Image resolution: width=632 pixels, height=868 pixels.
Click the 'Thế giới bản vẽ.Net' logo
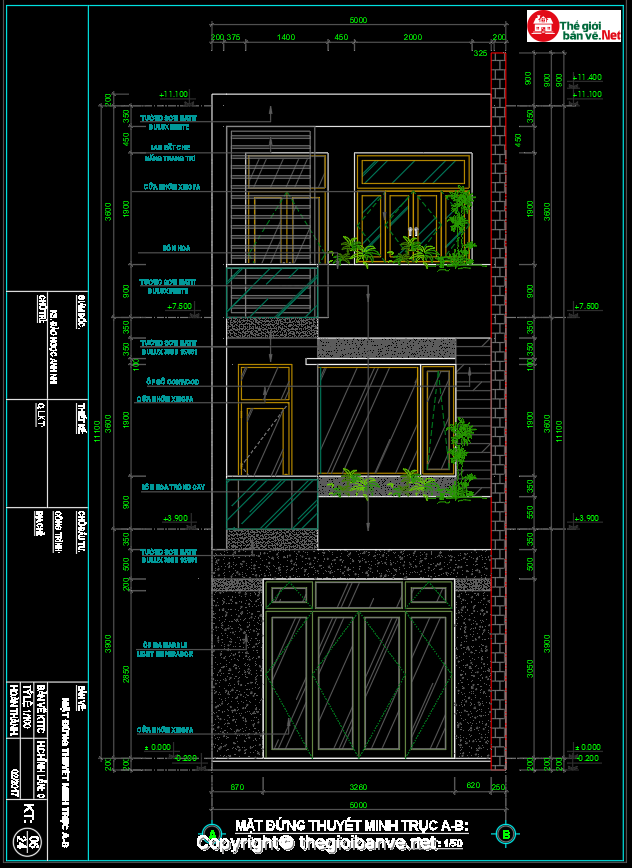[x=574, y=26]
